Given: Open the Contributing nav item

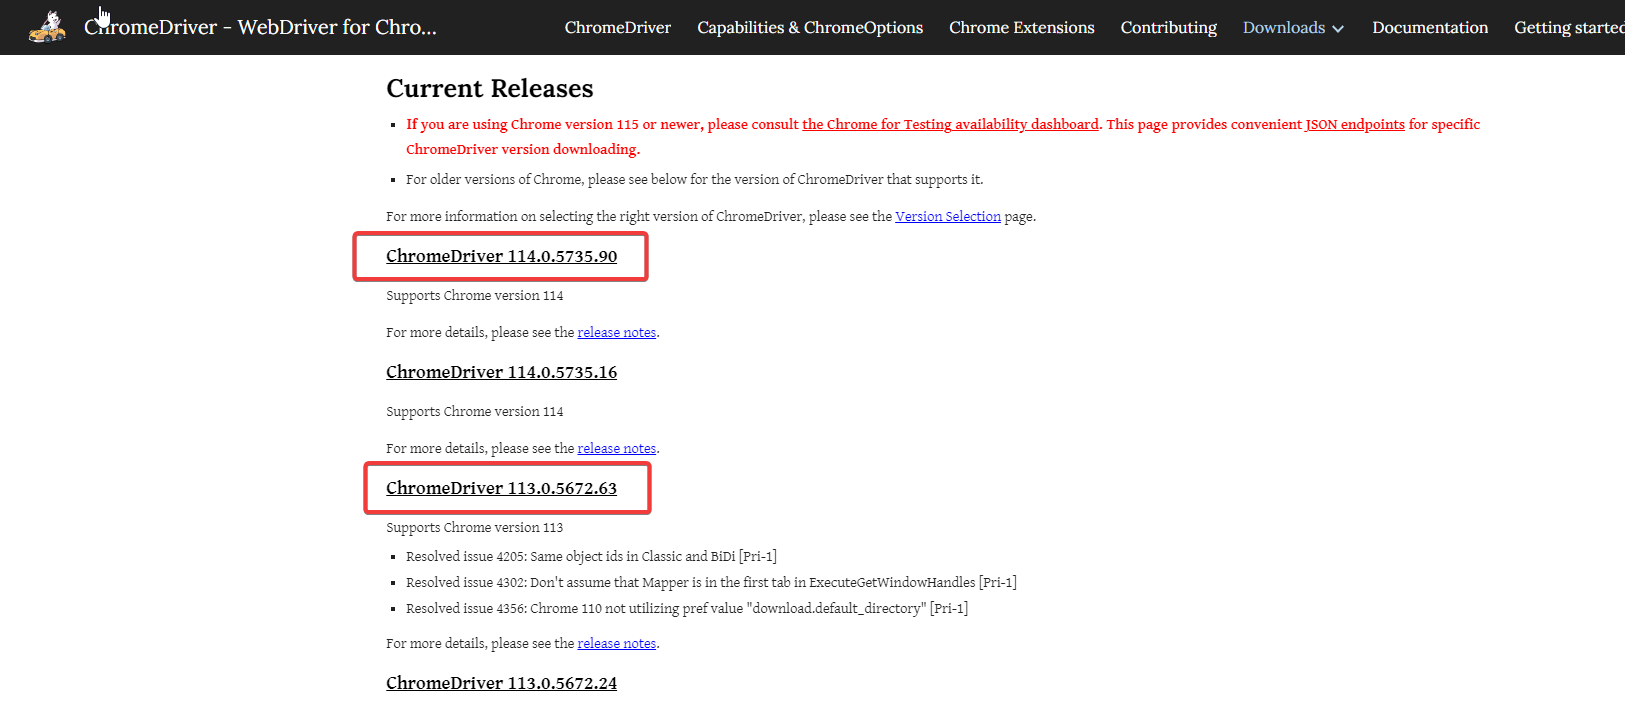Looking at the screenshot, I should [1169, 28].
